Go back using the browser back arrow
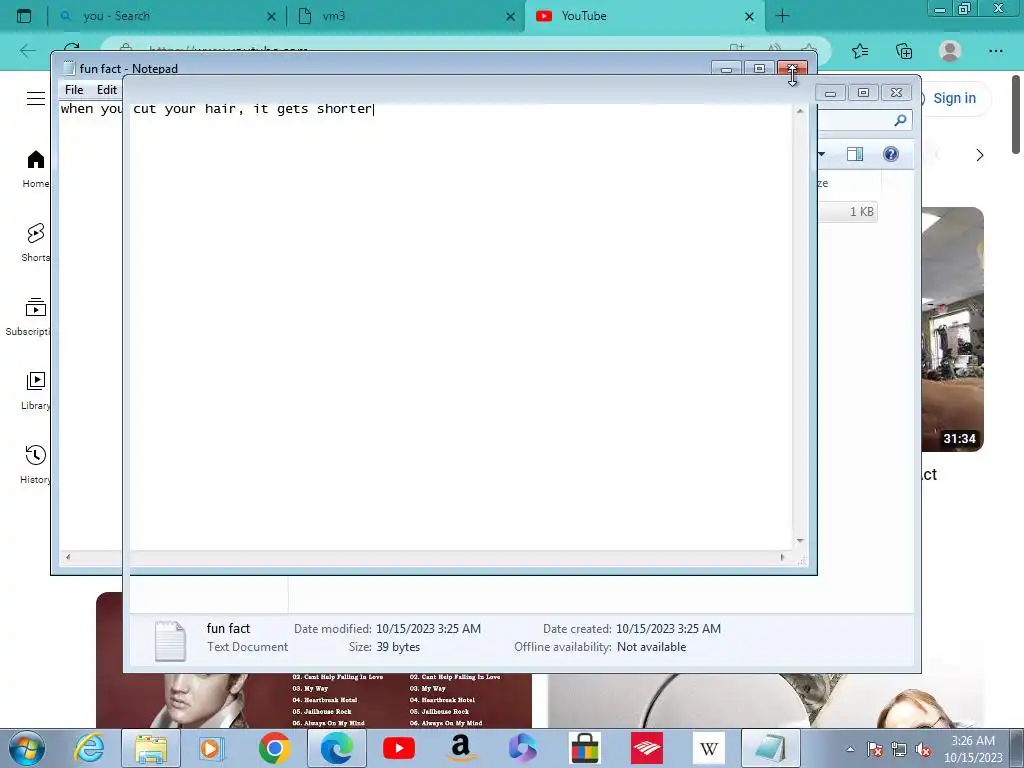 [27, 51]
